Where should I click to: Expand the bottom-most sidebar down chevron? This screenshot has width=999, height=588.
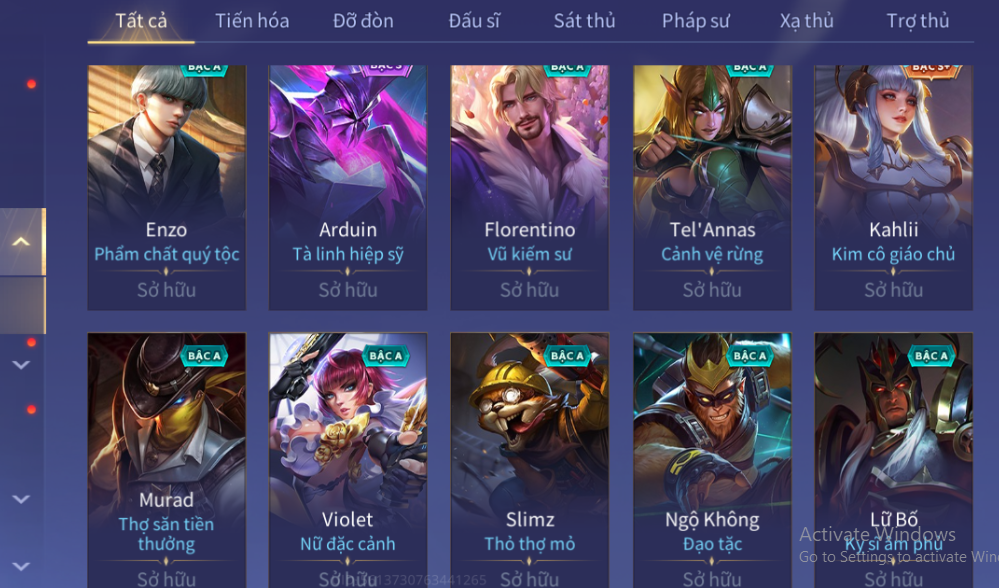coord(21,566)
